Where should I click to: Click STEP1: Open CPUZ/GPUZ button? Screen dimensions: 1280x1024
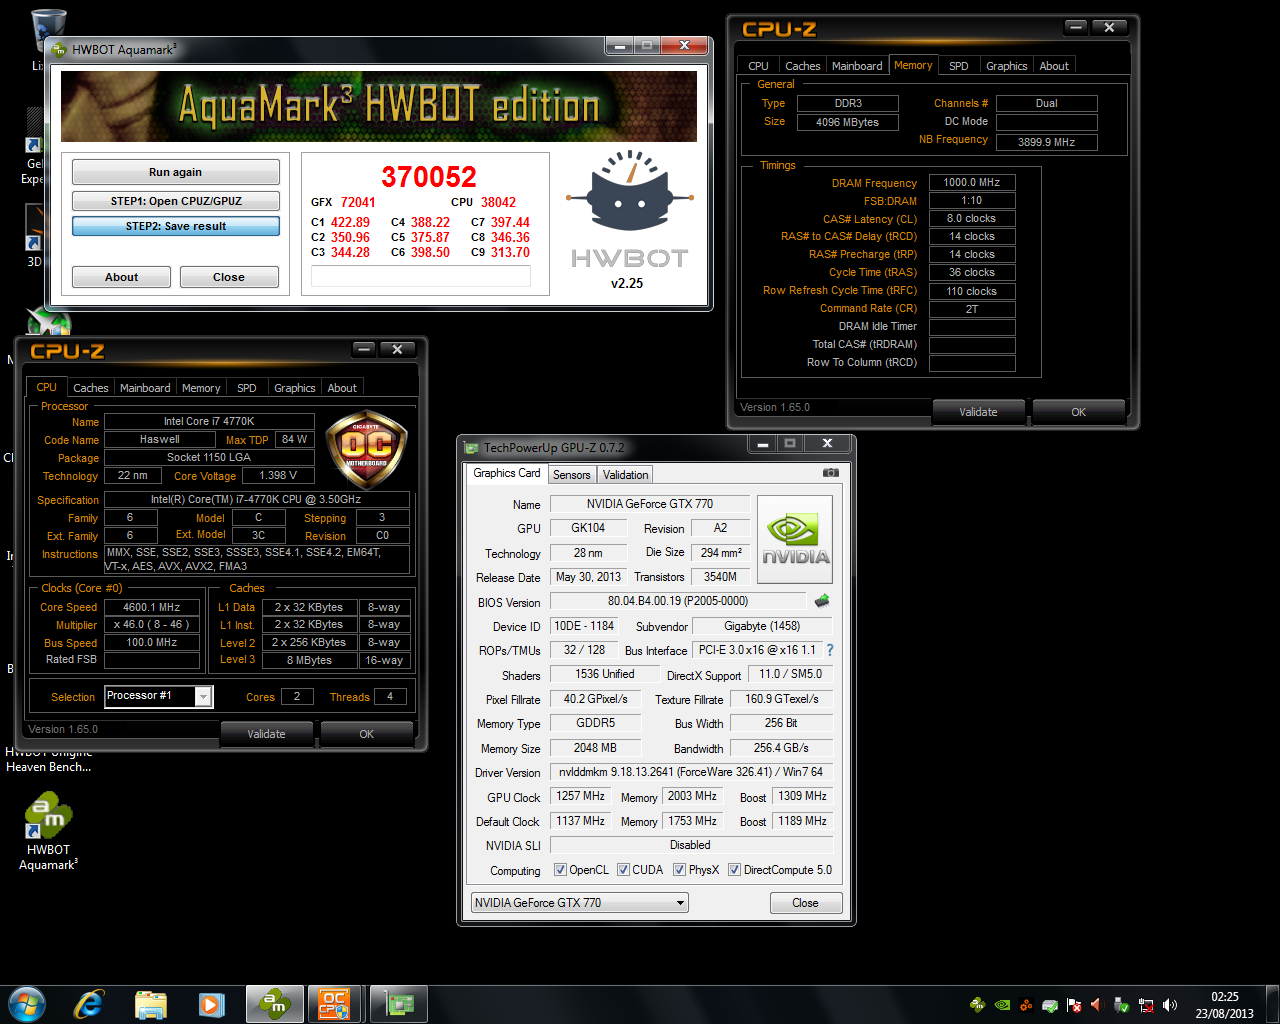click(176, 201)
